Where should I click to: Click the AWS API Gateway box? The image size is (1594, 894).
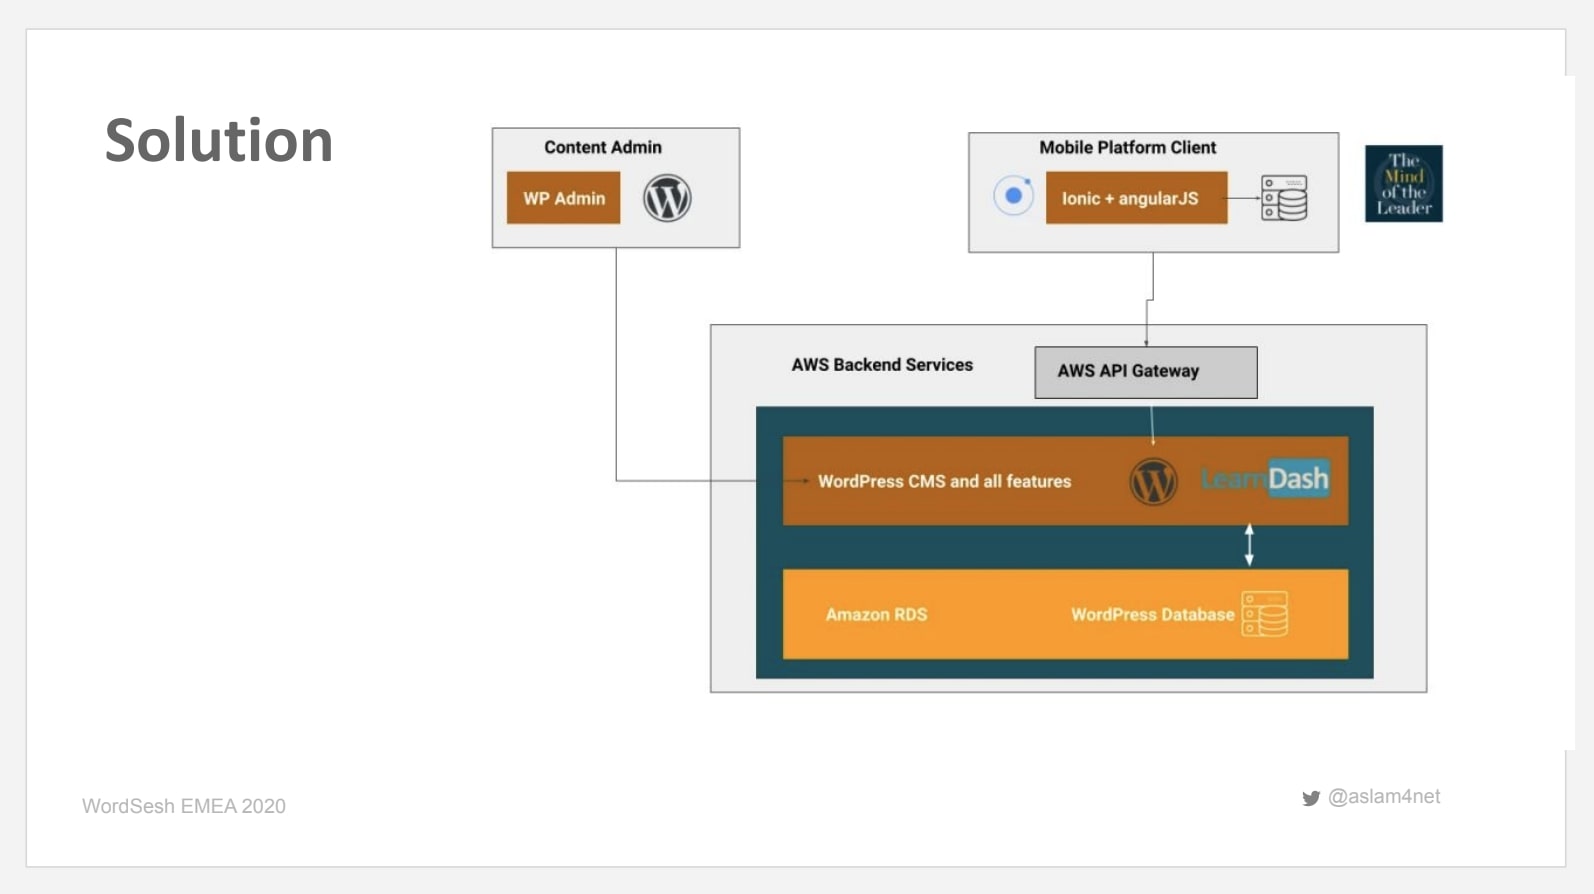[1145, 372]
